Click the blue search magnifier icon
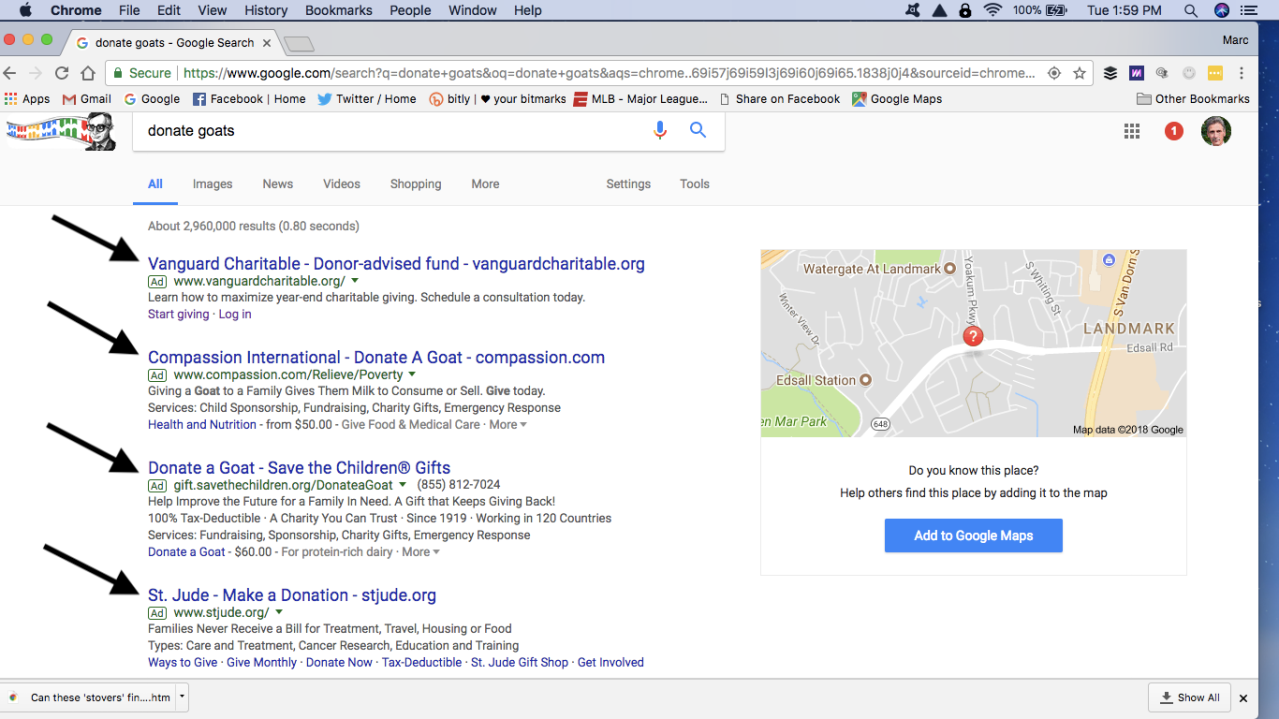The image size is (1279, 719). click(x=698, y=131)
